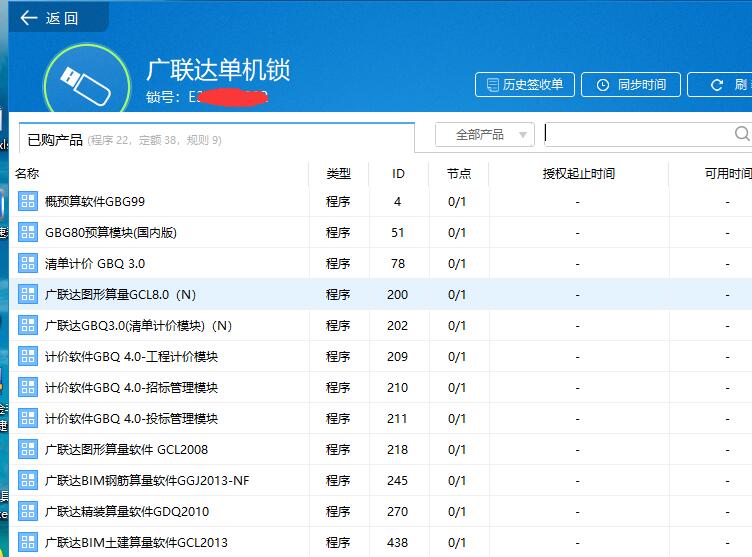Select 广联达精装算量软件GDQ2010 name
Image resolution: width=752 pixels, height=557 pixels.
(x=127, y=512)
